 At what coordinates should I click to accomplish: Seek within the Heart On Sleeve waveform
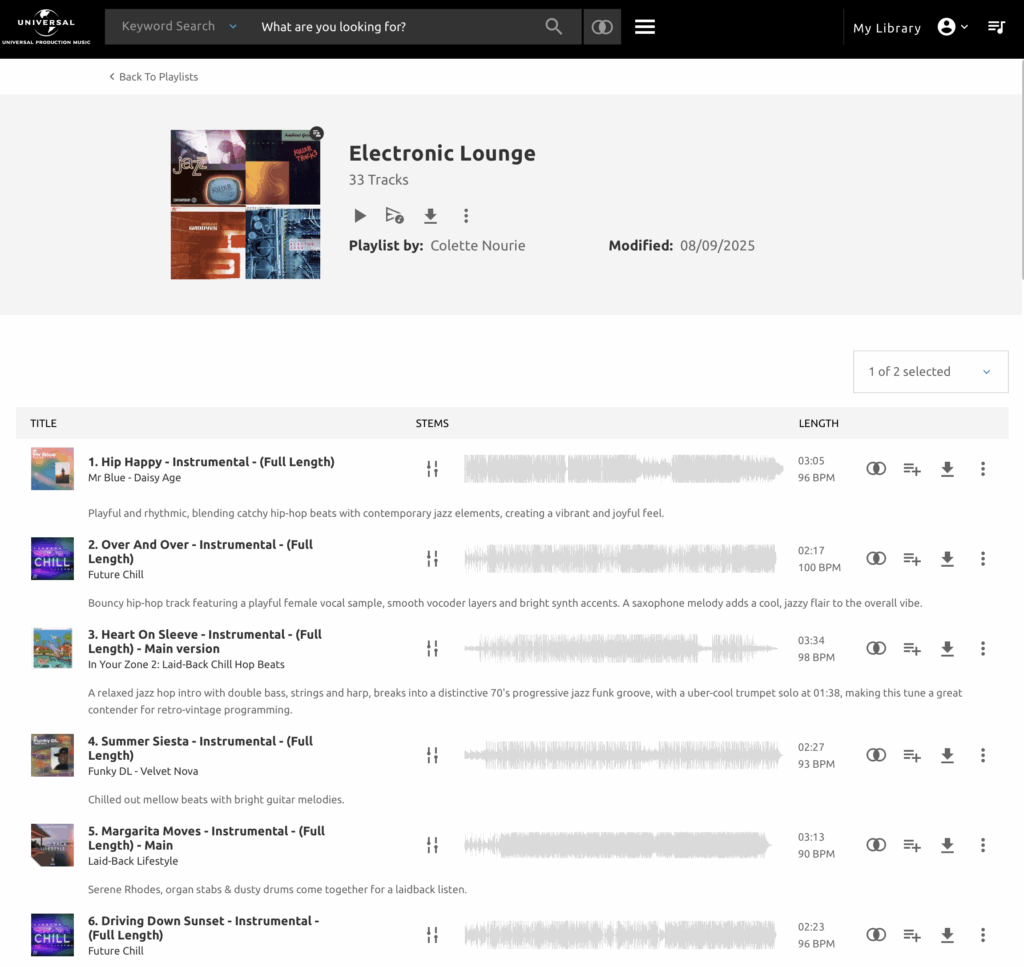pos(620,648)
